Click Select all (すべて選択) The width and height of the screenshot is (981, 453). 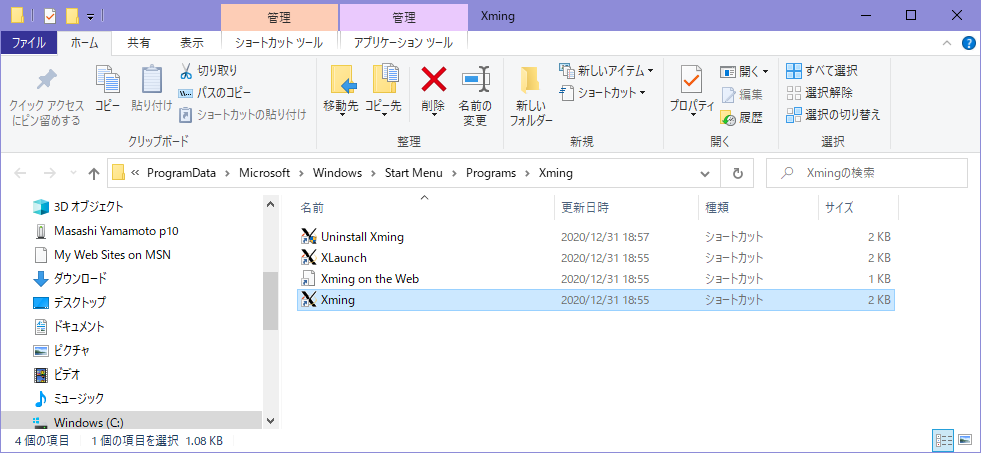822,70
